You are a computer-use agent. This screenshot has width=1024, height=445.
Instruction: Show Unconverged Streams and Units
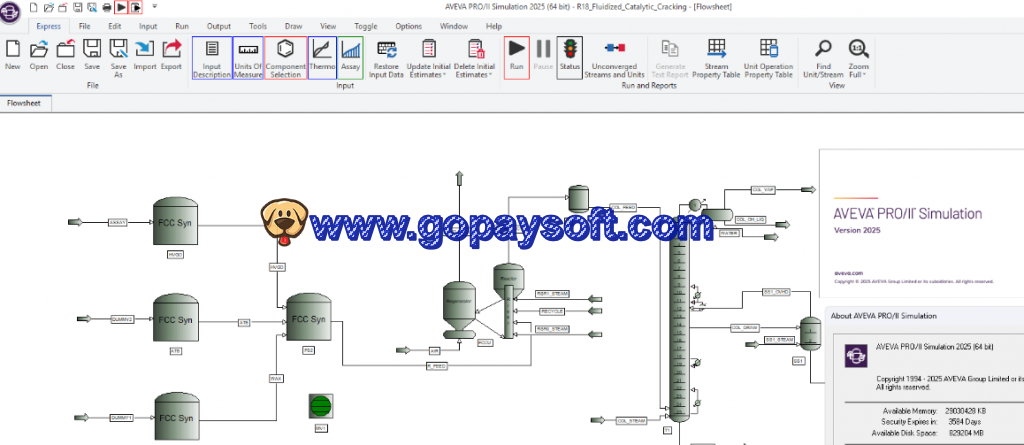coord(614,58)
